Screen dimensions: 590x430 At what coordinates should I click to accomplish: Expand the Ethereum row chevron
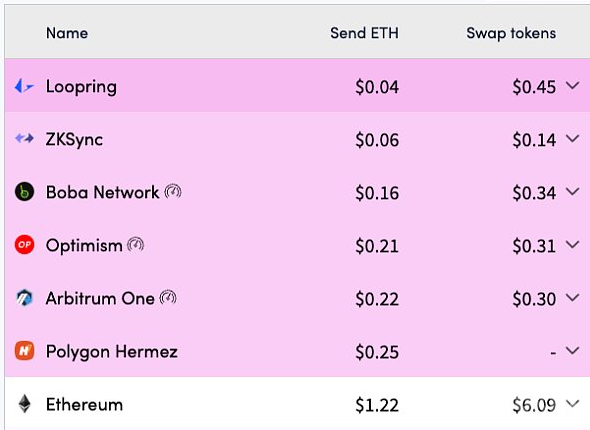[x=573, y=404]
